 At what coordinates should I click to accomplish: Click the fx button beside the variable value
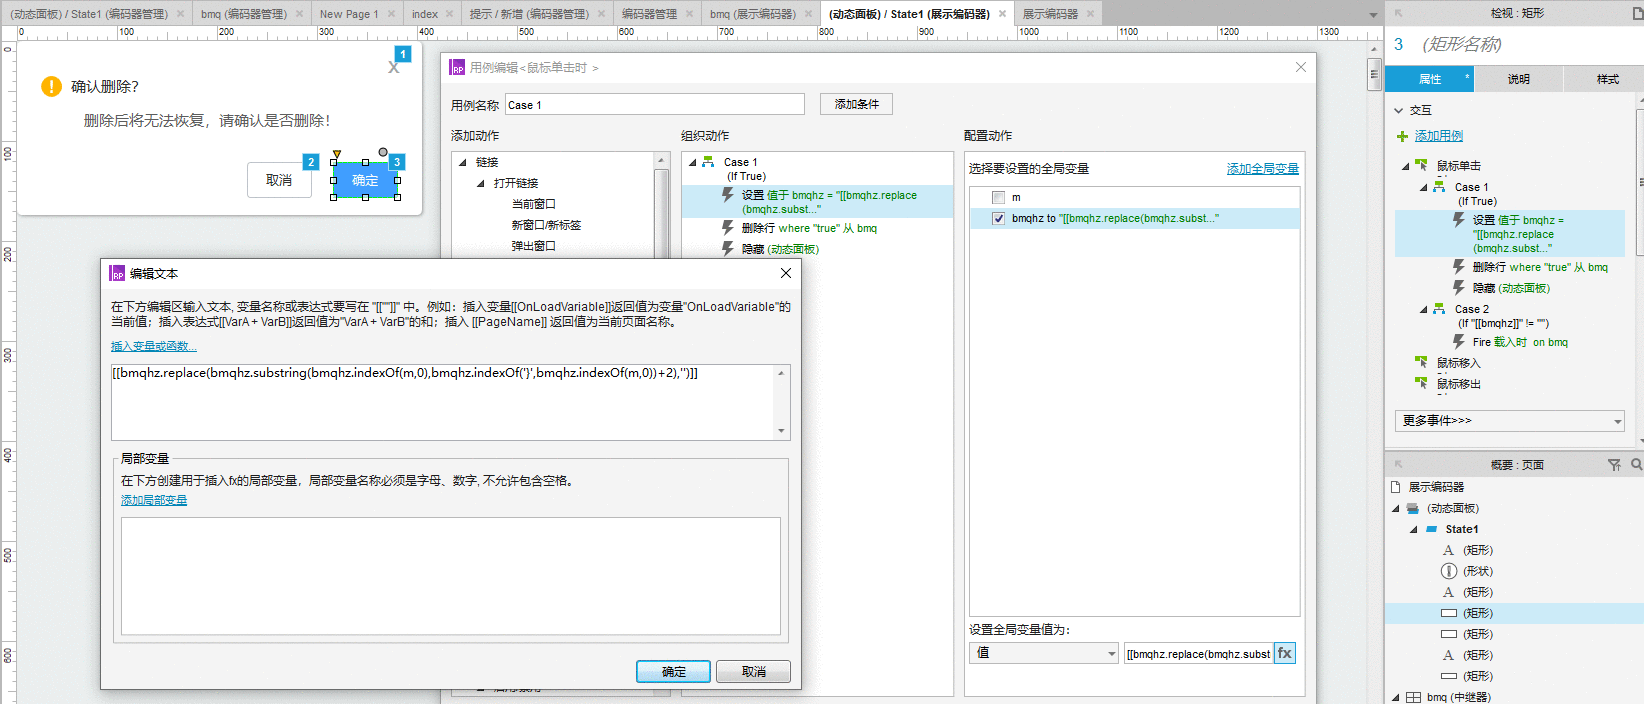1285,653
